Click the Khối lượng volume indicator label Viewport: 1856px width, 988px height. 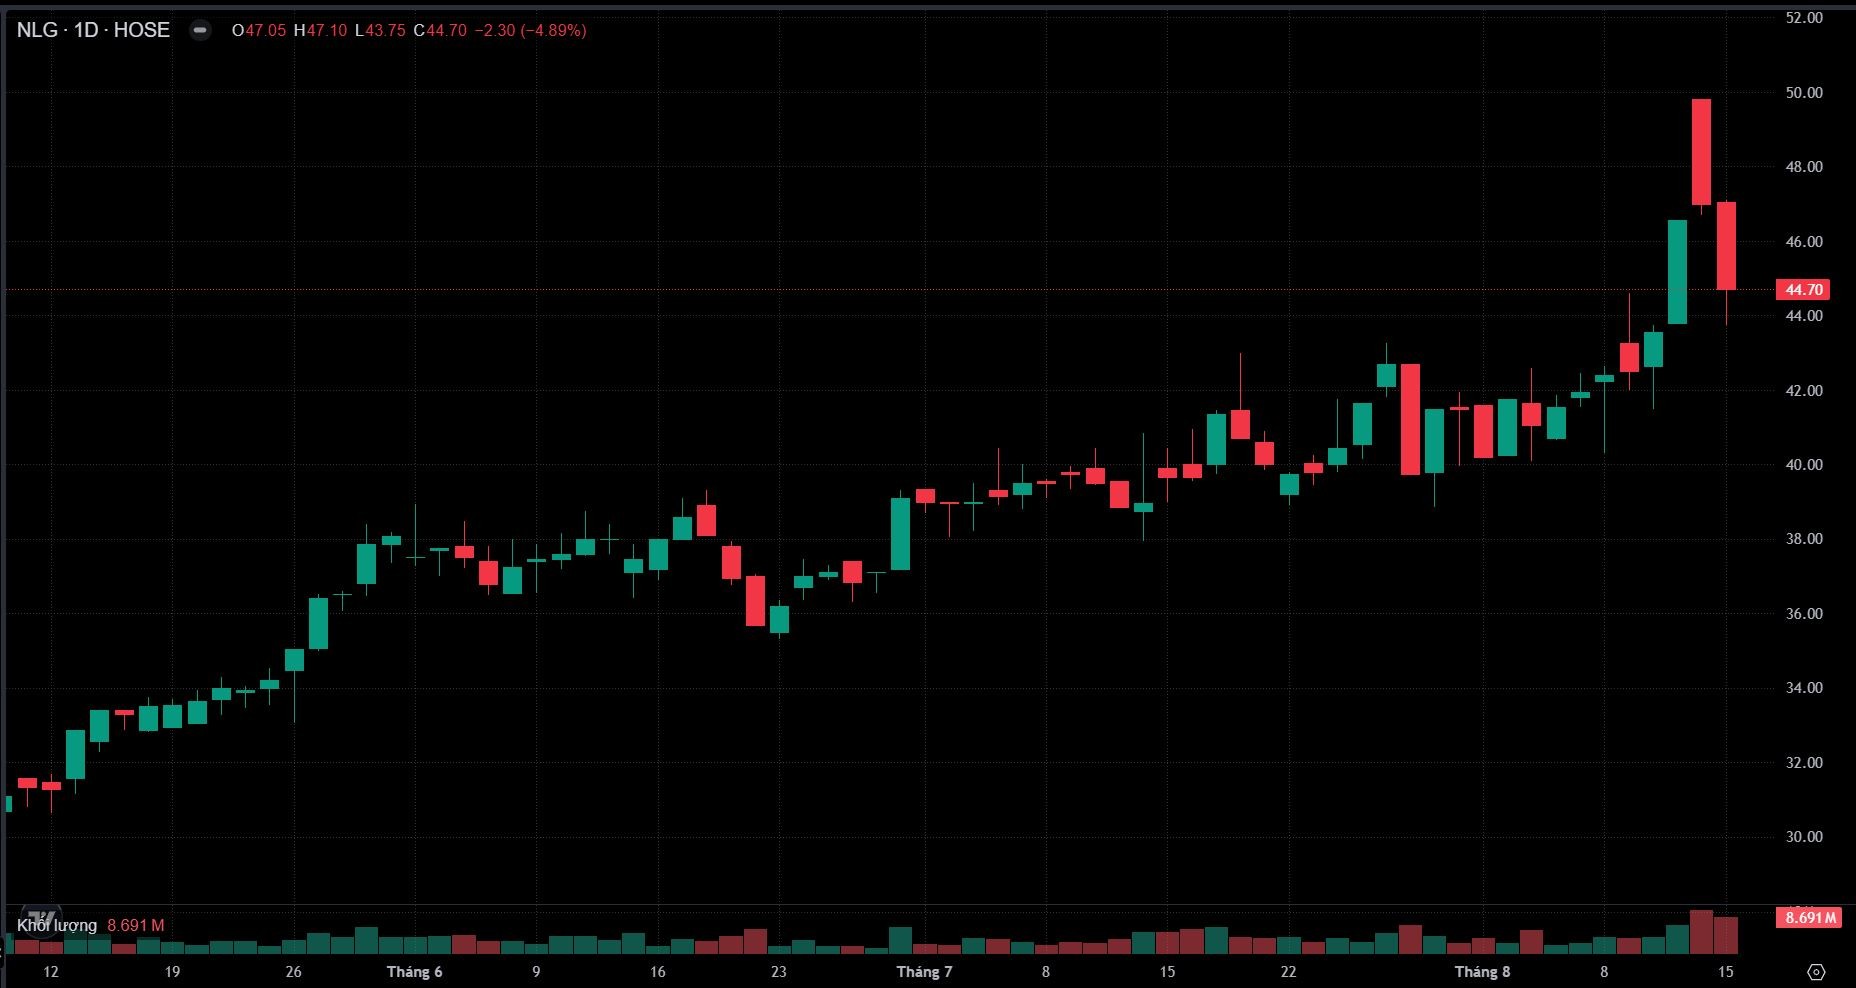57,926
